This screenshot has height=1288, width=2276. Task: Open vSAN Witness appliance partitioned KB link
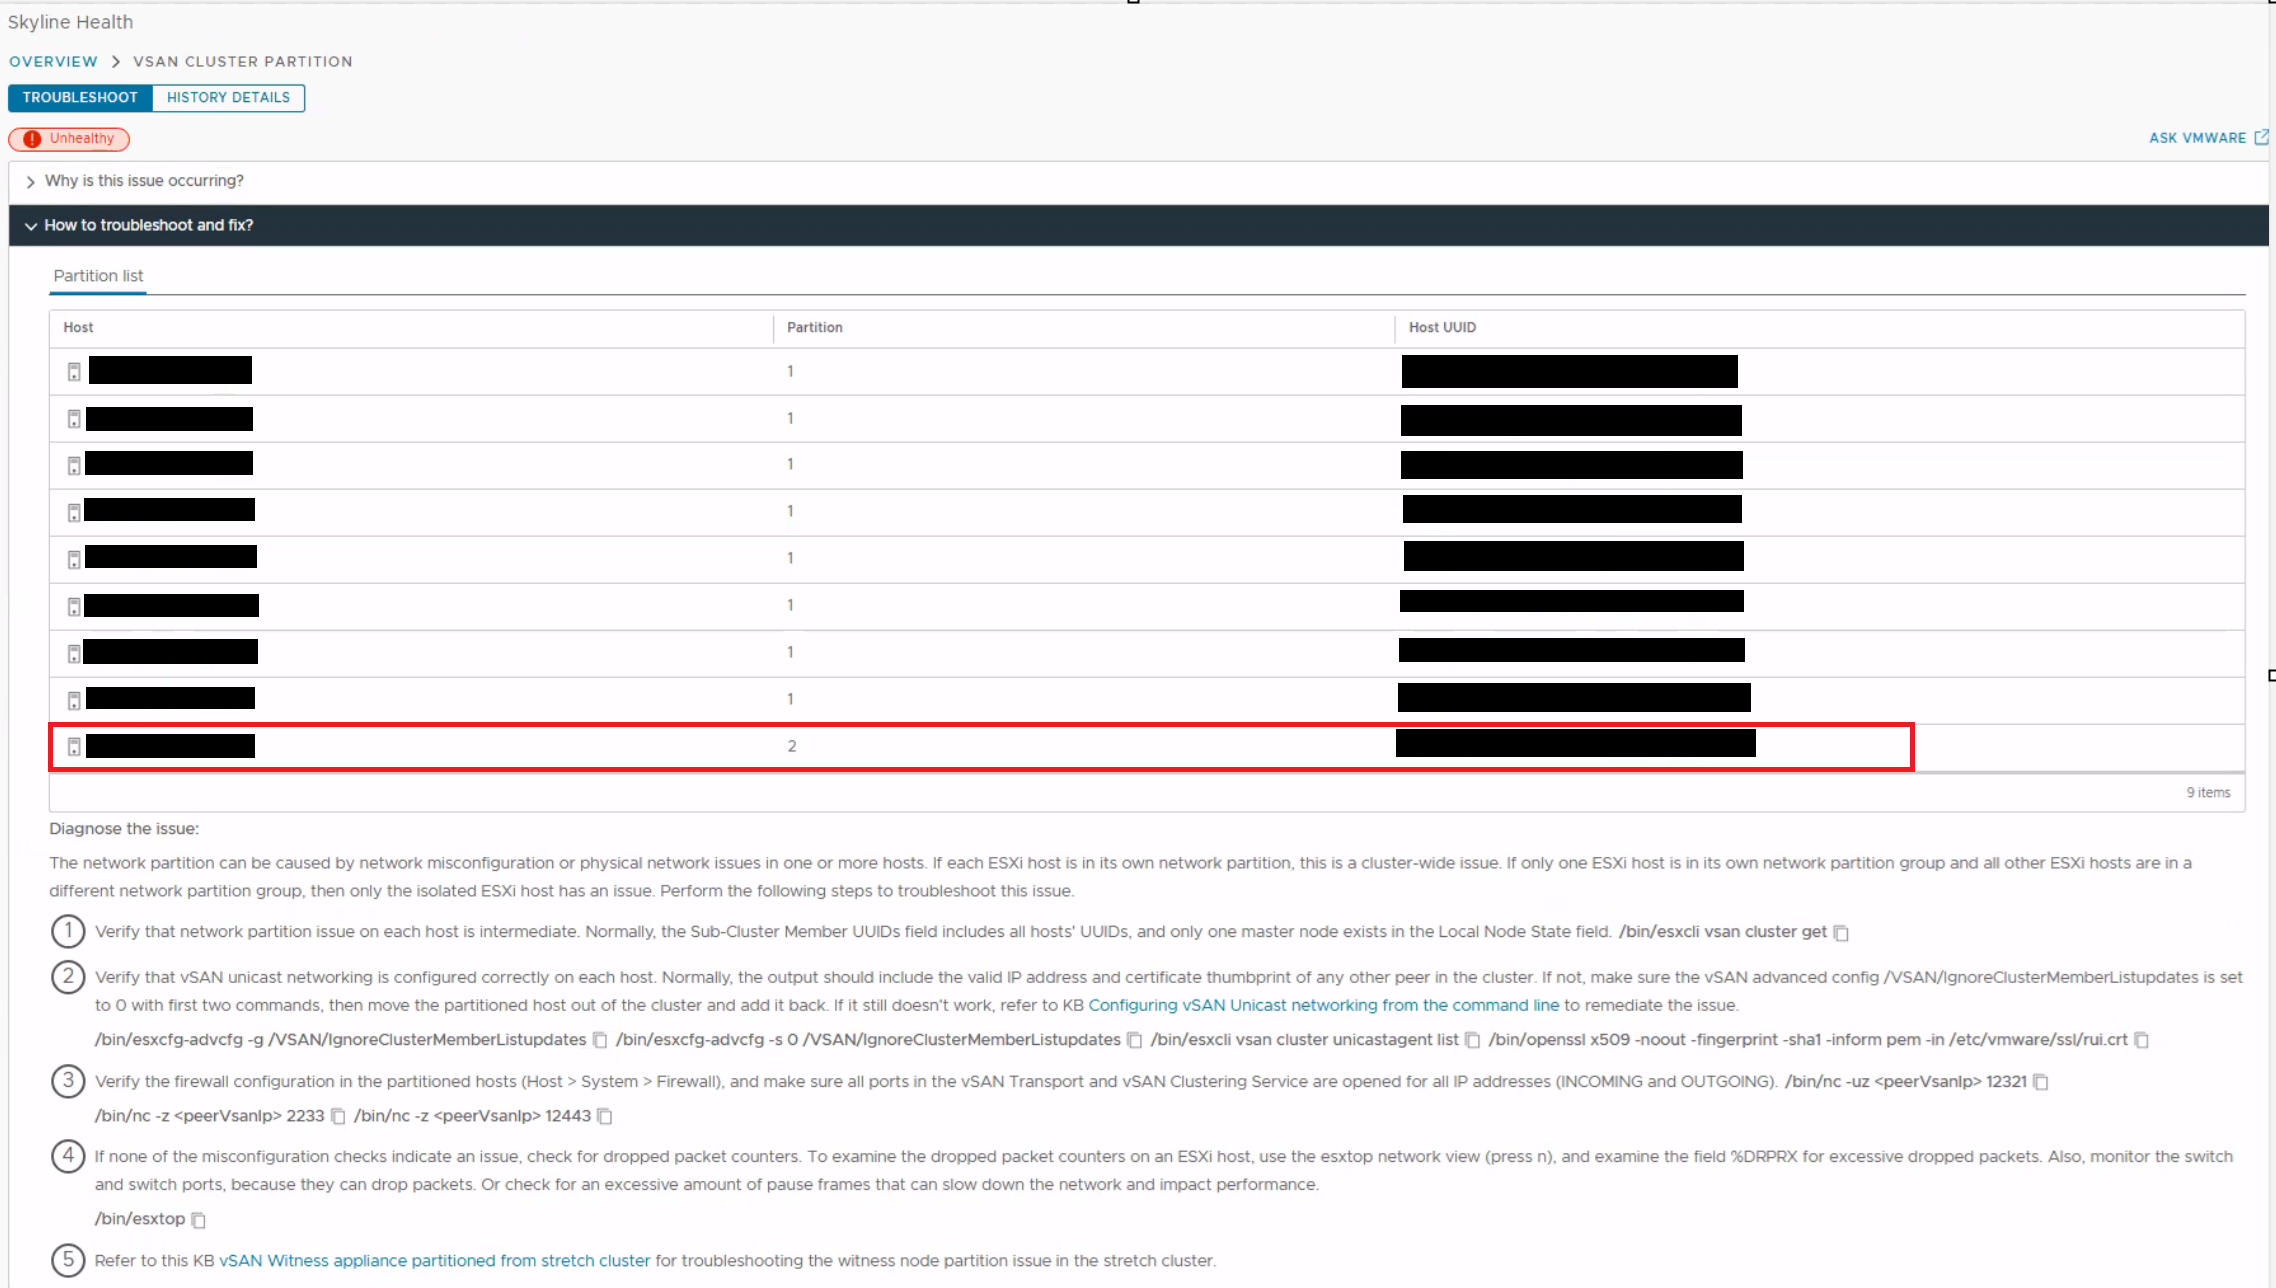(434, 1261)
